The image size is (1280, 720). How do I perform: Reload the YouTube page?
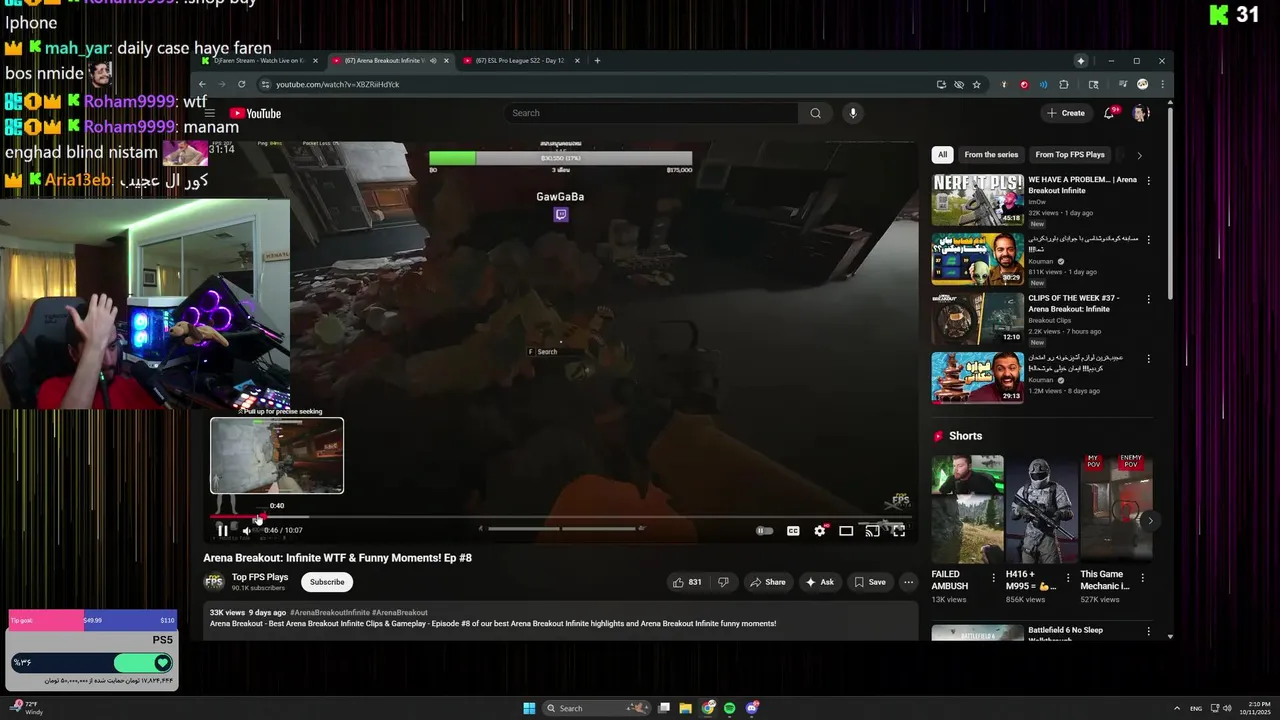243,85
